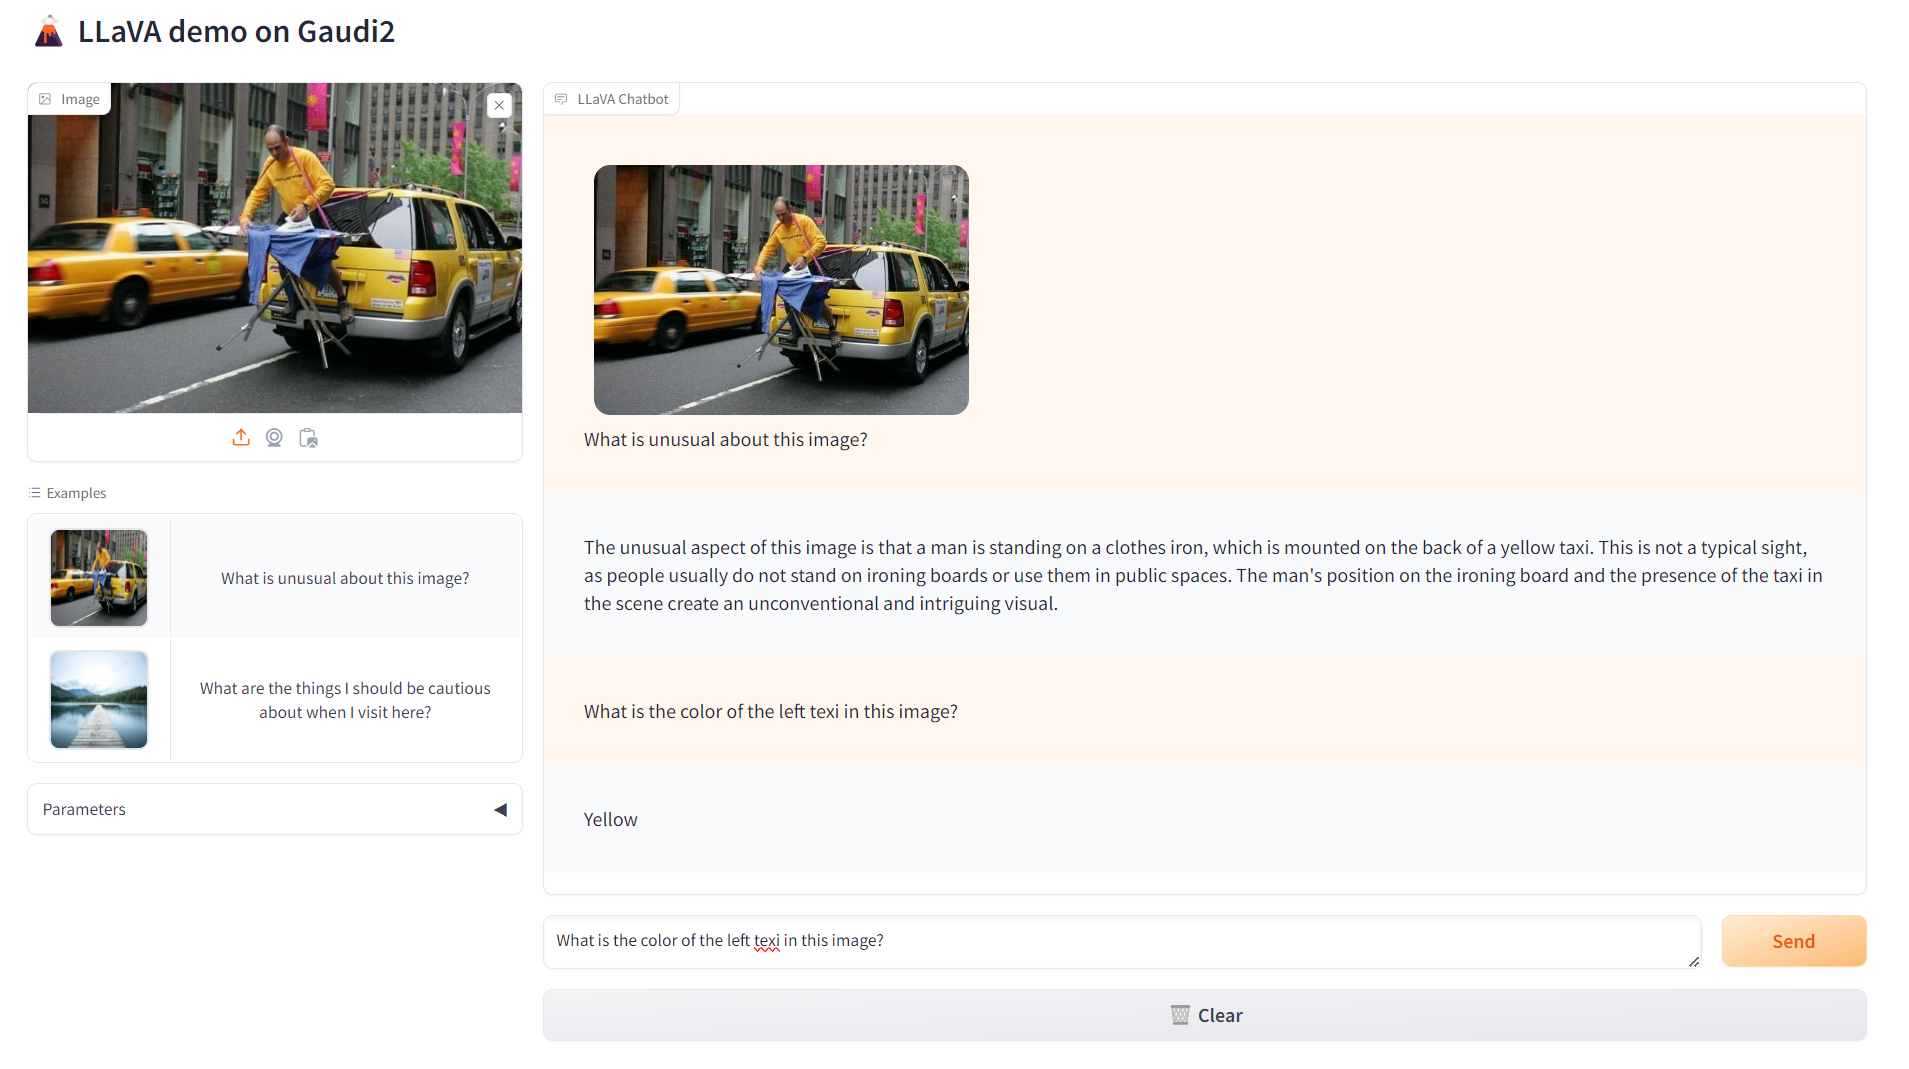Click the chat bubble icon beside LLaVA Chatbot
The height and width of the screenshot is (1069, 1909).
(561, 99)
